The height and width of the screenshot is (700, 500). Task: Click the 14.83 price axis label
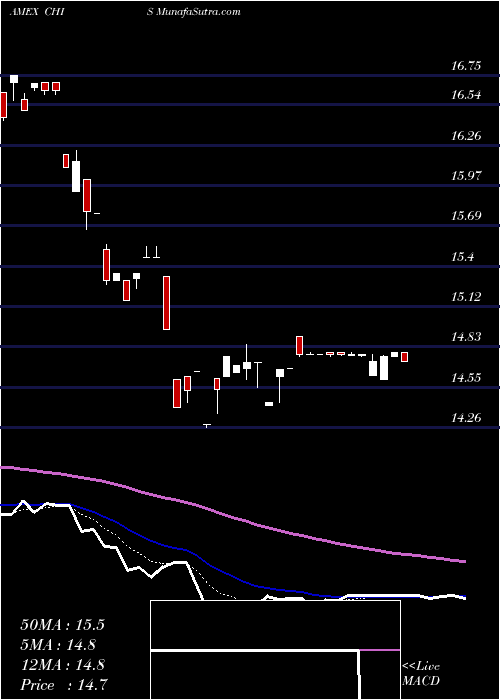(x=466, y=337)
